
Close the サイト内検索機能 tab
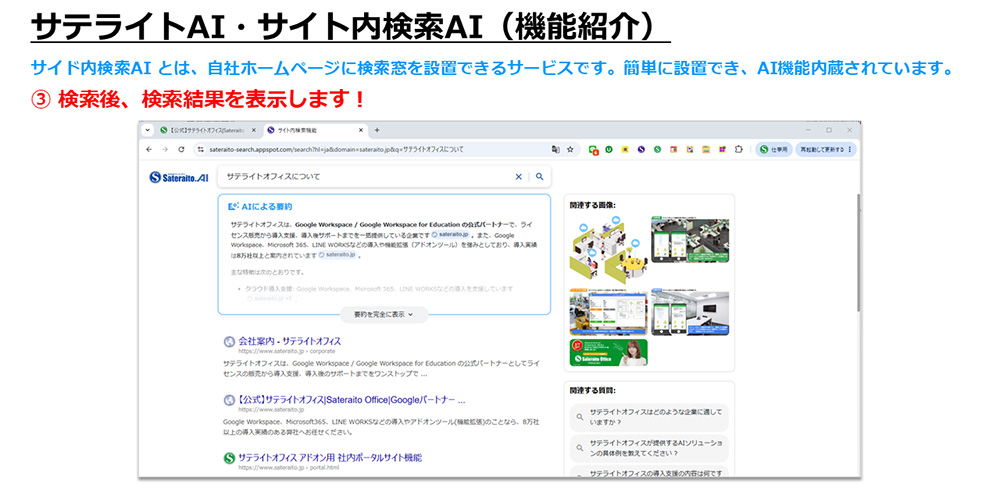pos(360,130)
